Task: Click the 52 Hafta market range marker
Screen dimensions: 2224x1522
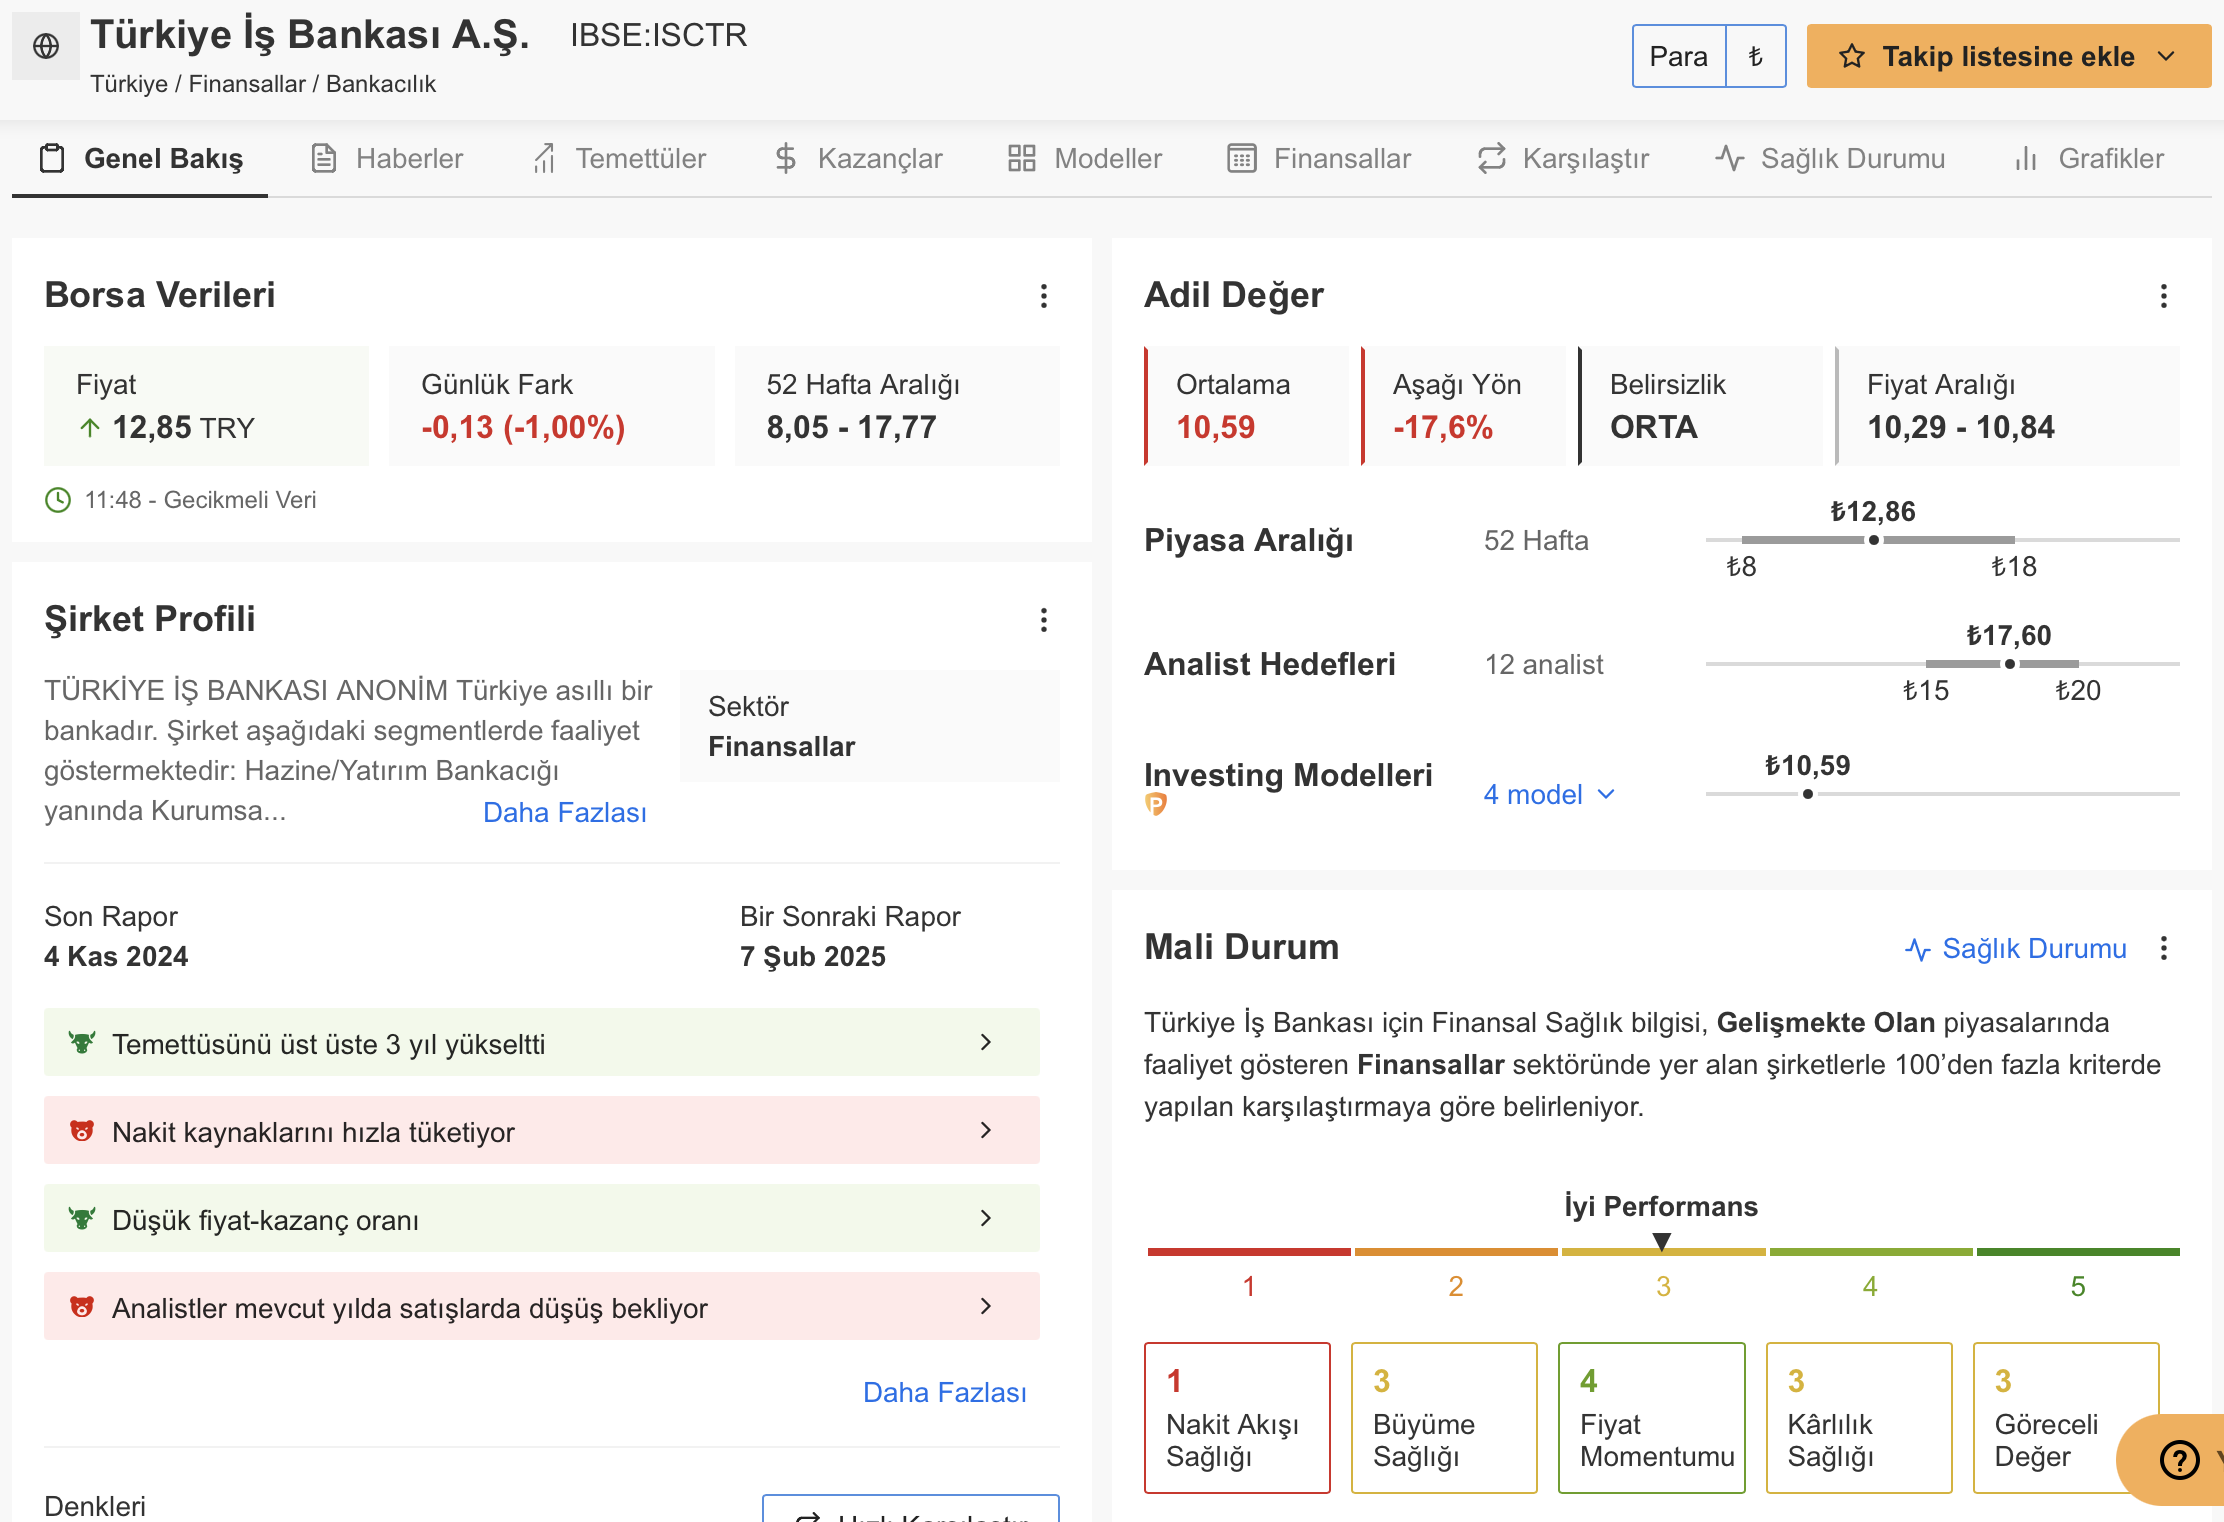Action: 1873,540
